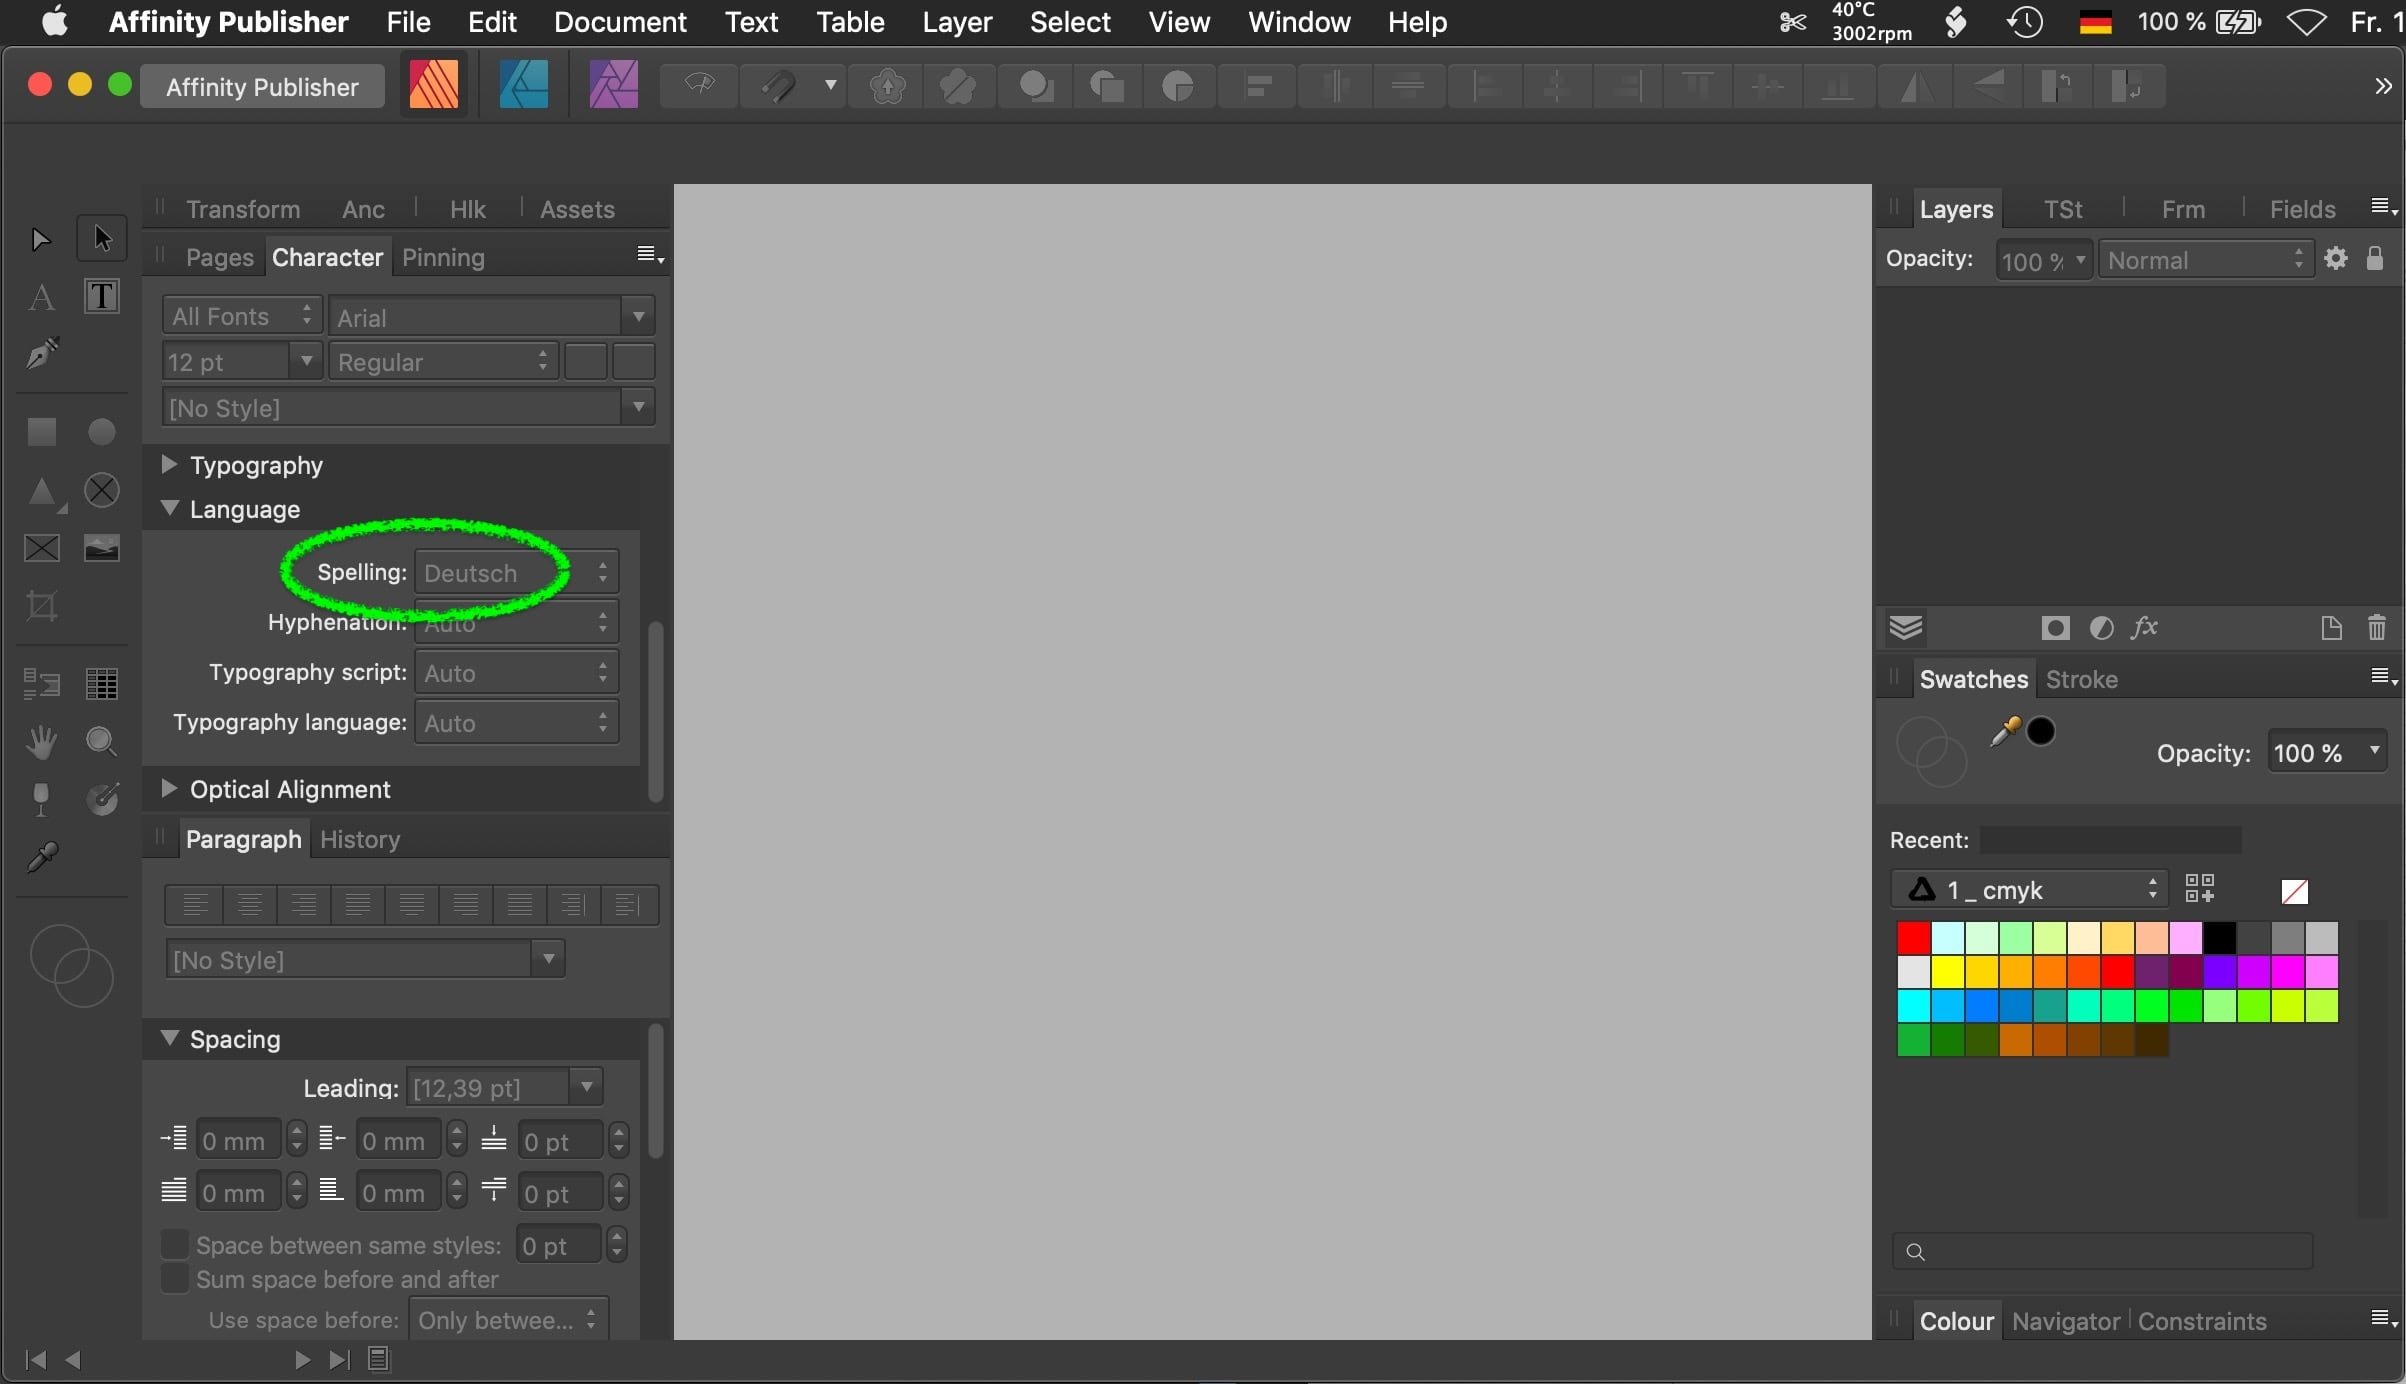Click the Layers panel lock icon
The image size is (2406, 1384).
click(x=2375, y=258)
